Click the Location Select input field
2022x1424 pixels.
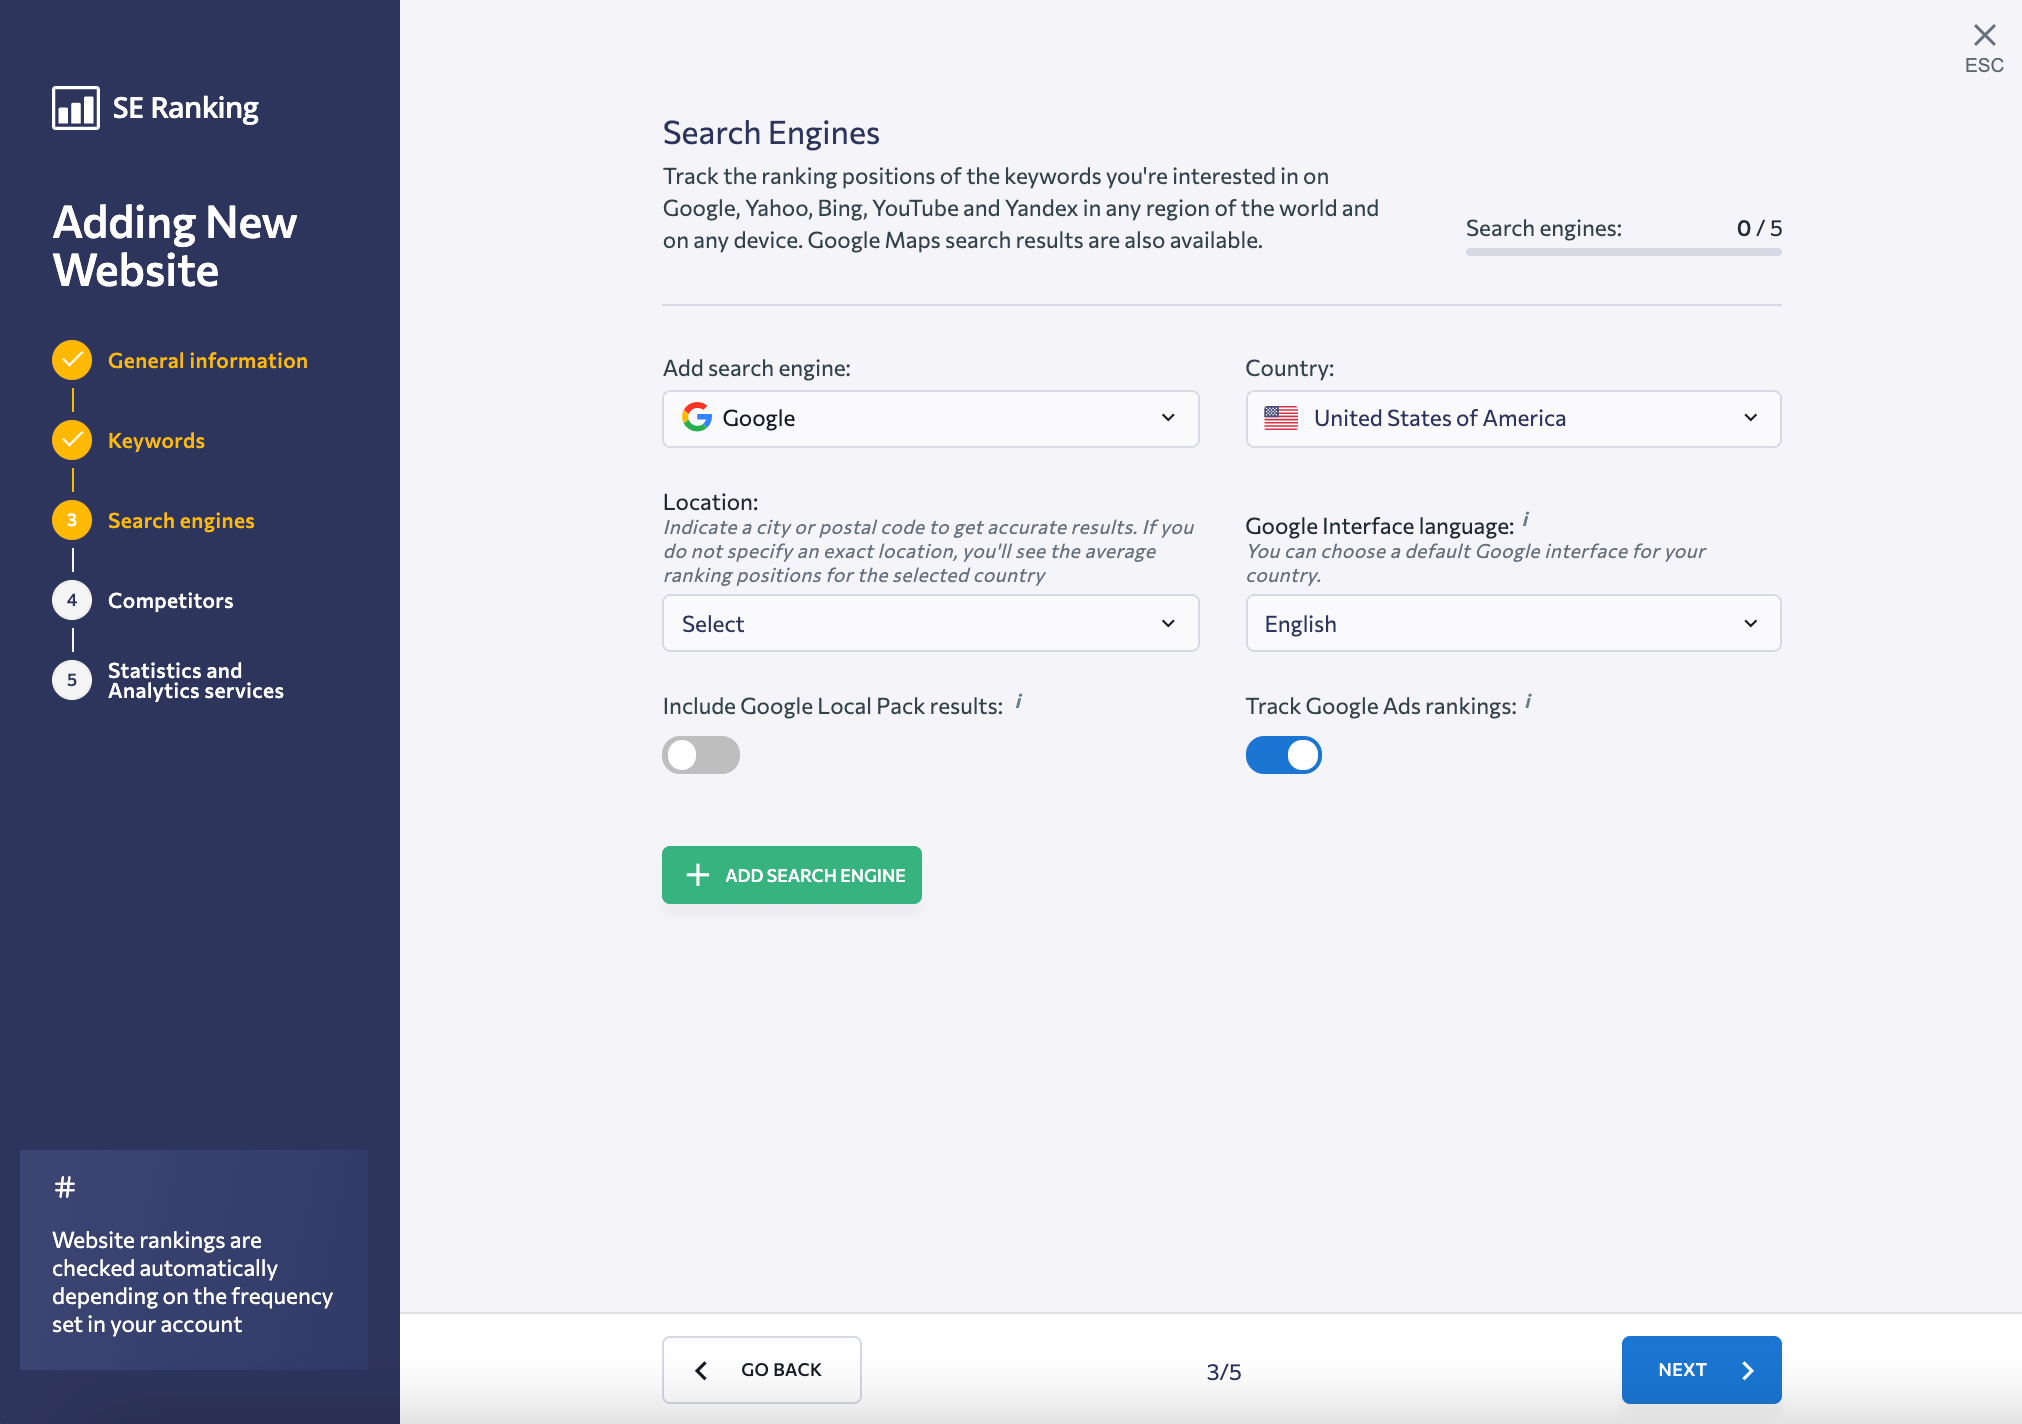click(929, 623)
